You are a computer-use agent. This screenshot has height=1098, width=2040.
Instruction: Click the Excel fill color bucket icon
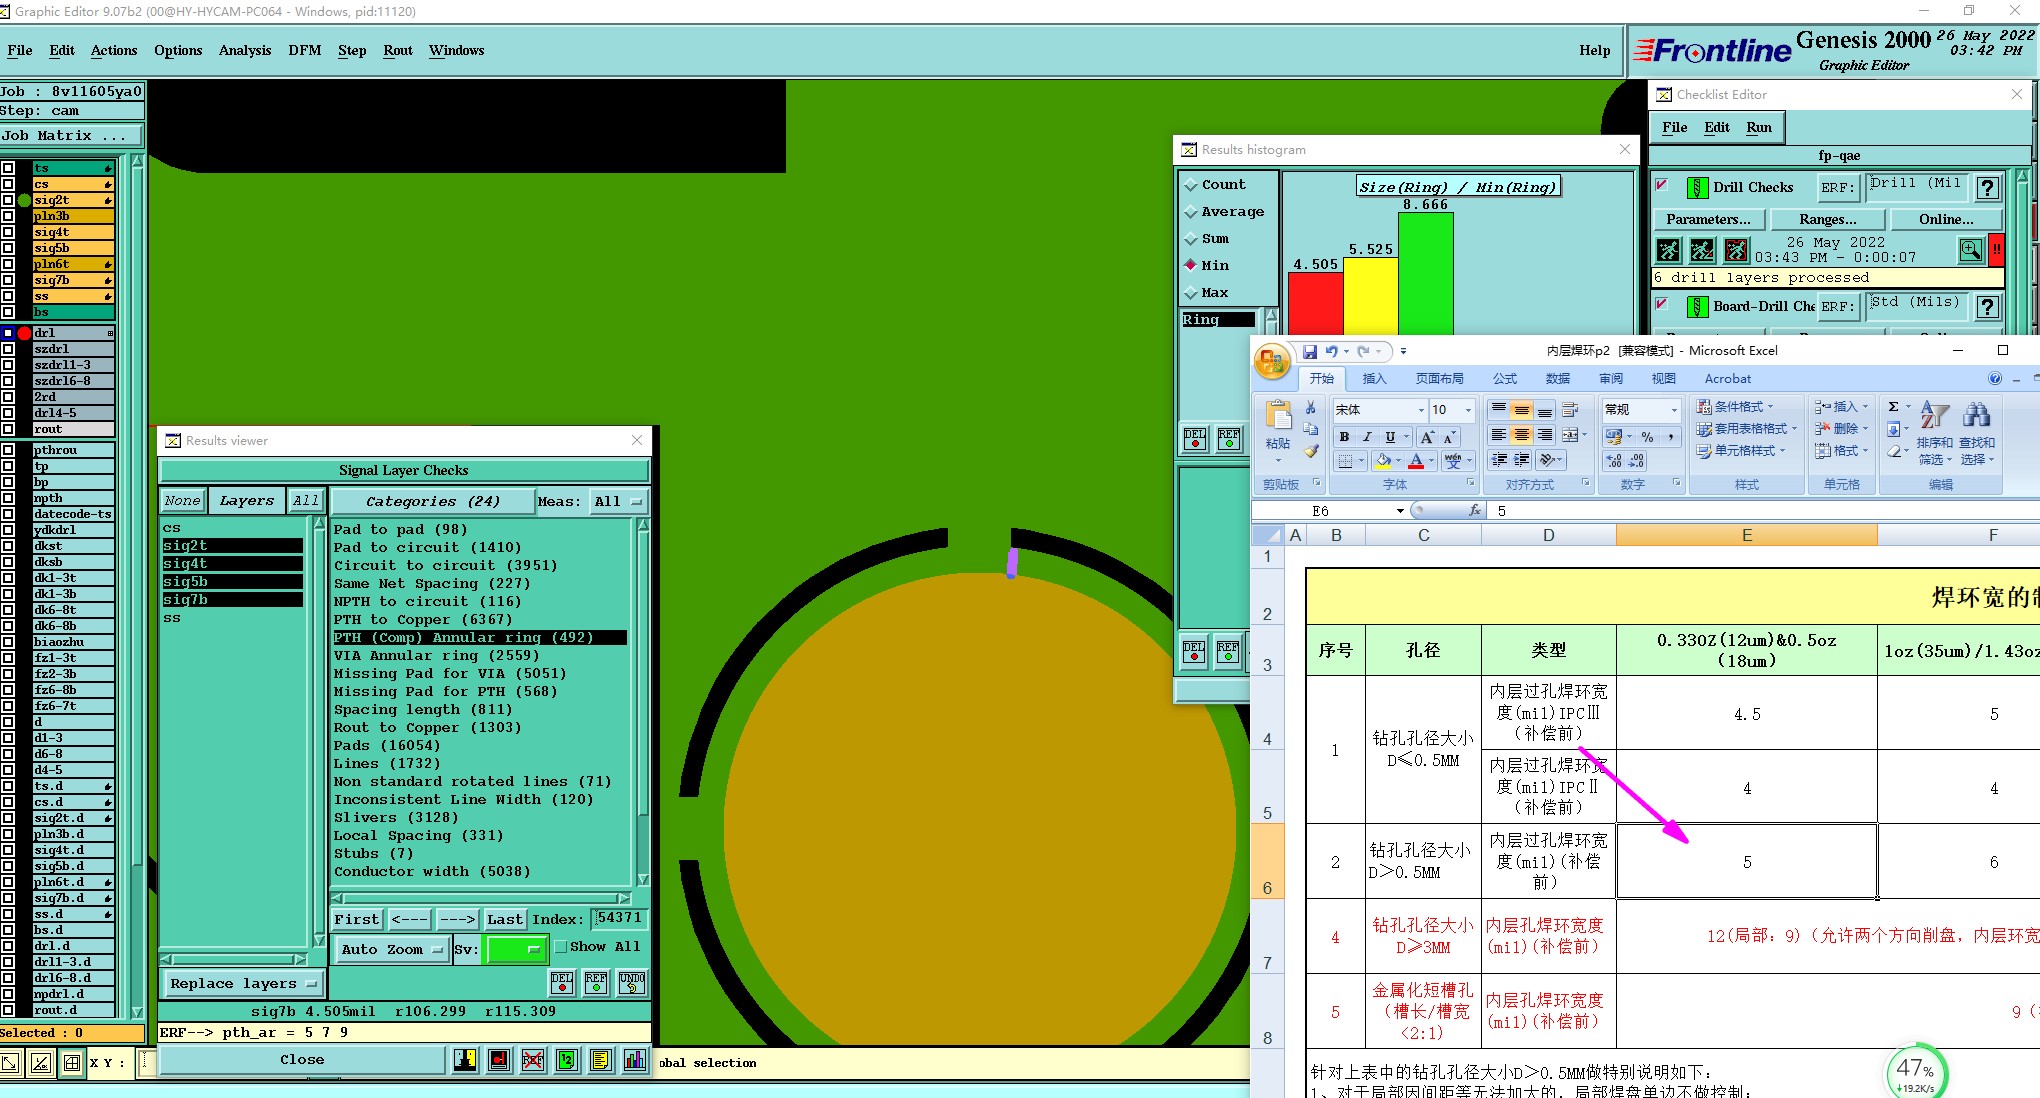point(1382,461)
